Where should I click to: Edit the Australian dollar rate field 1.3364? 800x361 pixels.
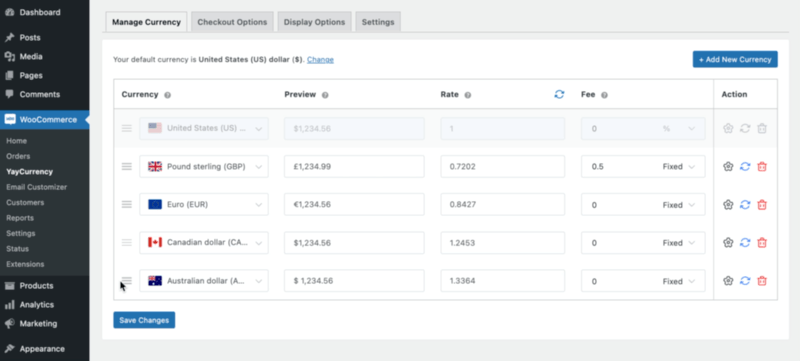(x=503, y=281)
